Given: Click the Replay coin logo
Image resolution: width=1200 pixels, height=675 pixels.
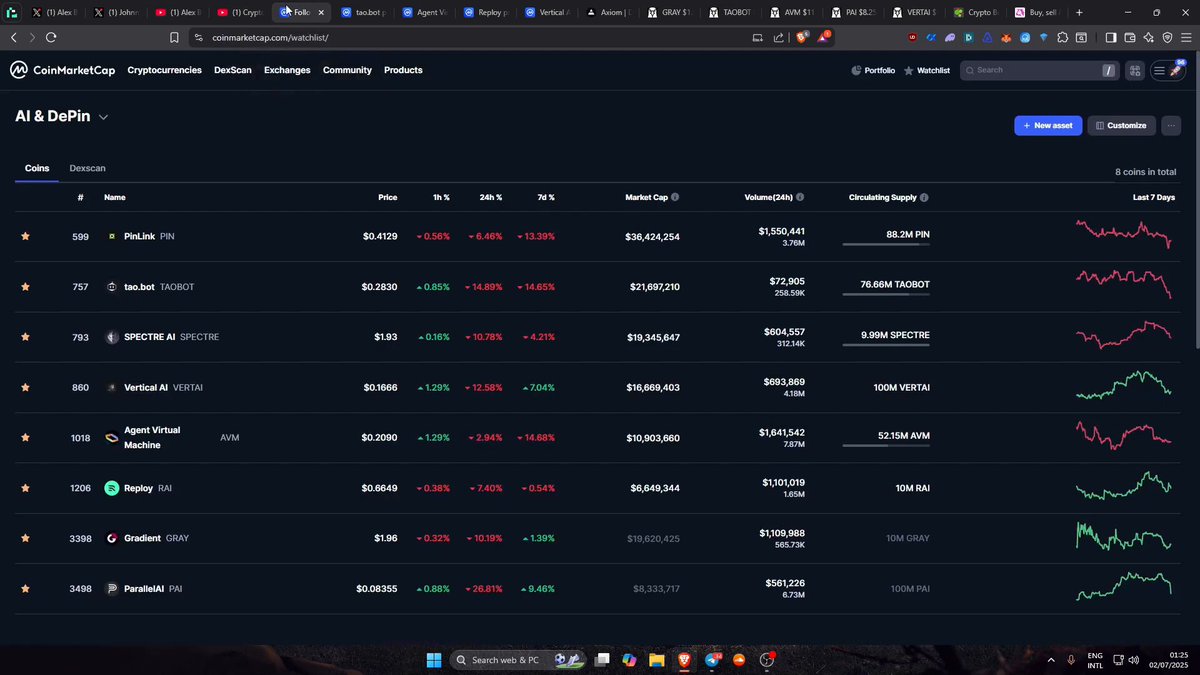Looking at the screenshot, I should pos(112,488).
